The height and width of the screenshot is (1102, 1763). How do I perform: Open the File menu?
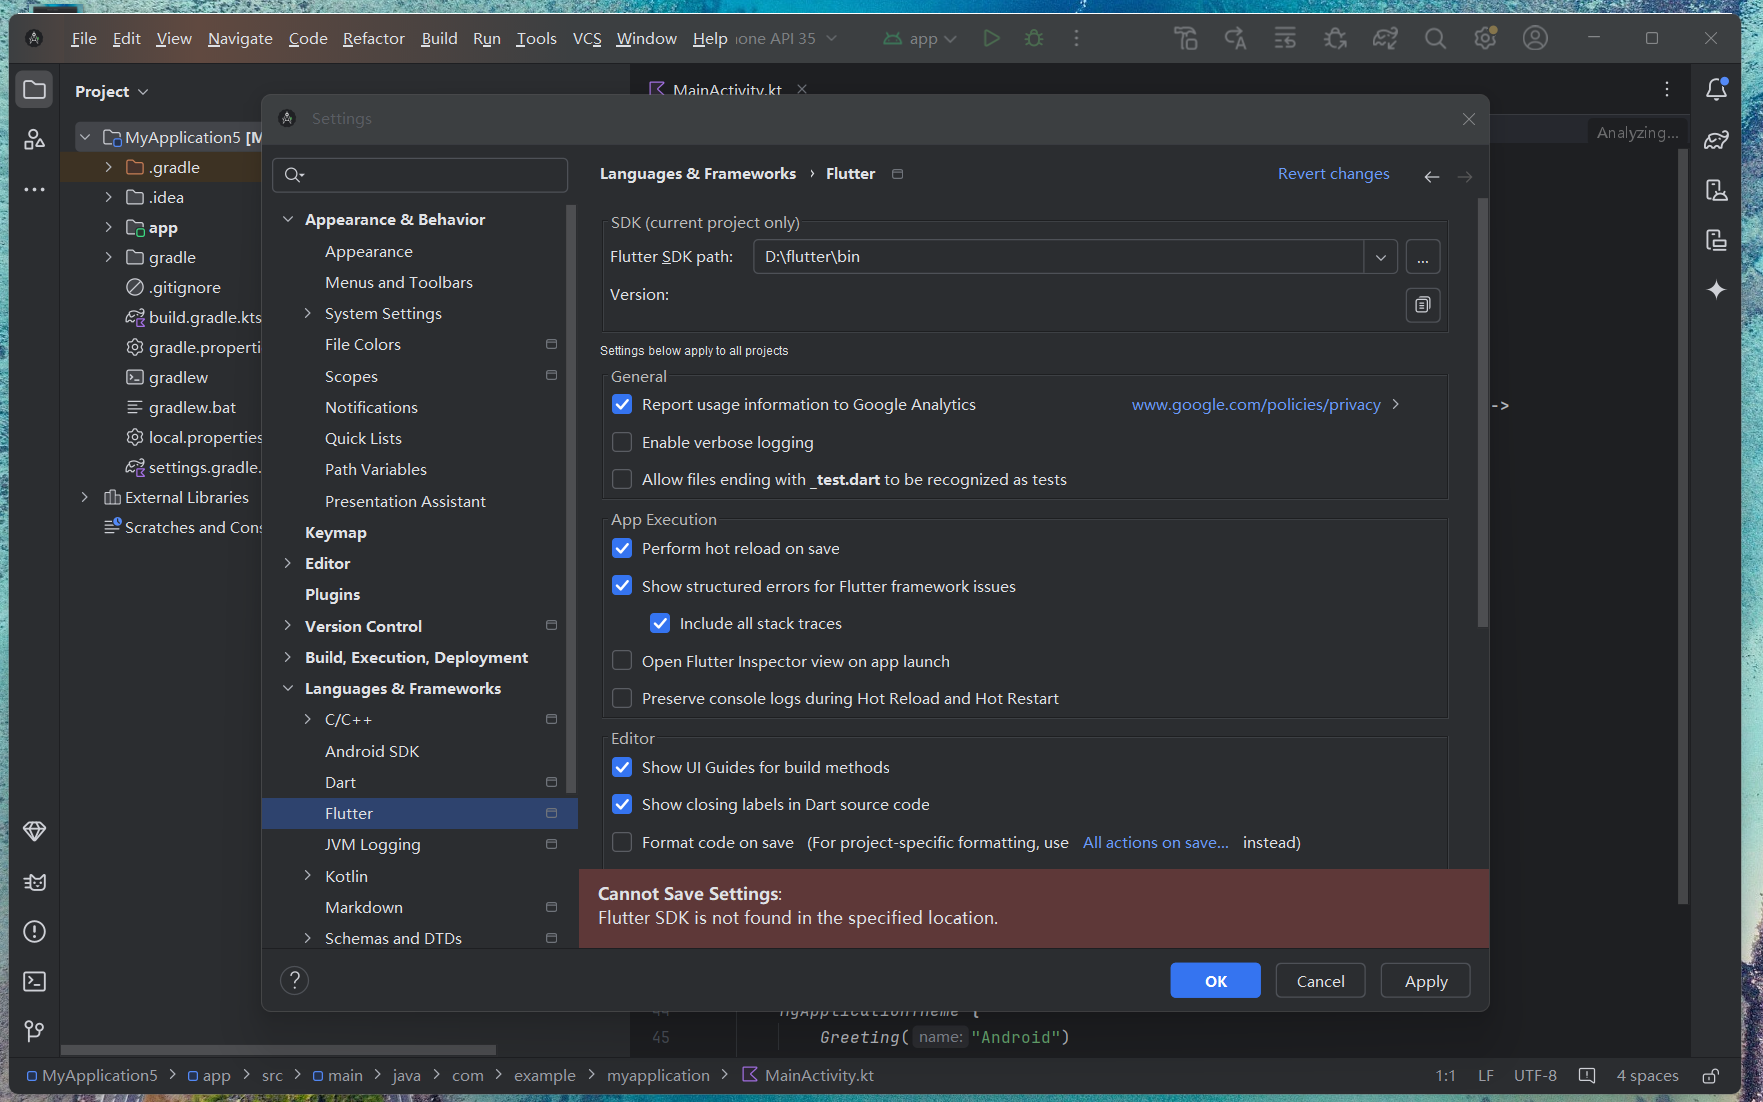(x=84, y=38)
